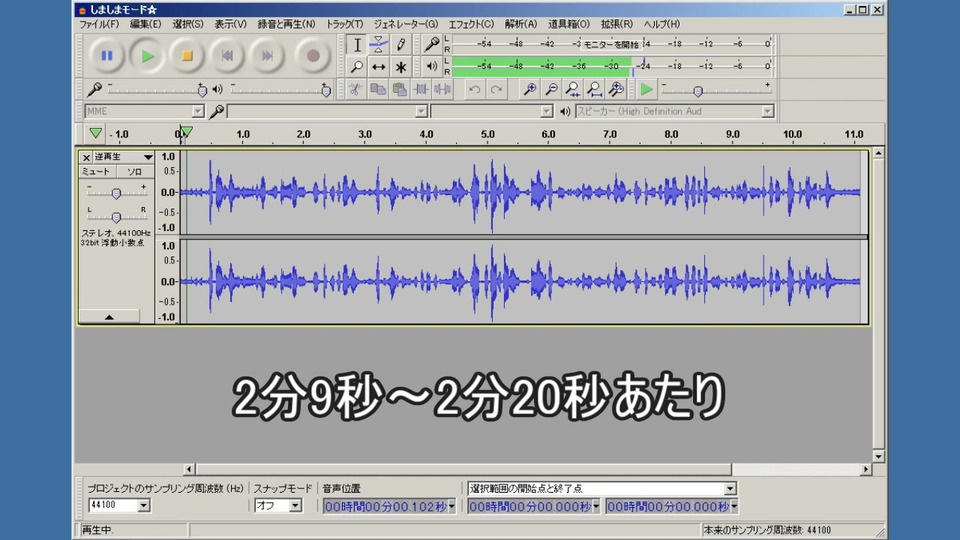Click the Paste icon

(400, 89)
